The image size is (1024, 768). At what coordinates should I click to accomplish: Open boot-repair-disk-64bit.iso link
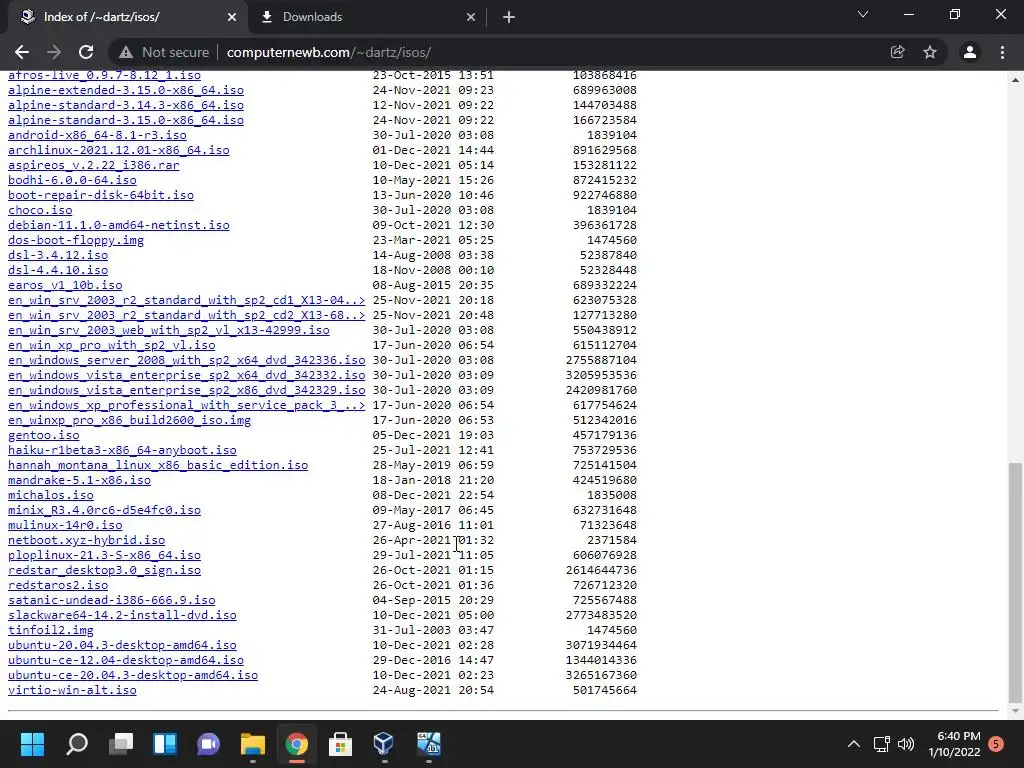[101, 195]
